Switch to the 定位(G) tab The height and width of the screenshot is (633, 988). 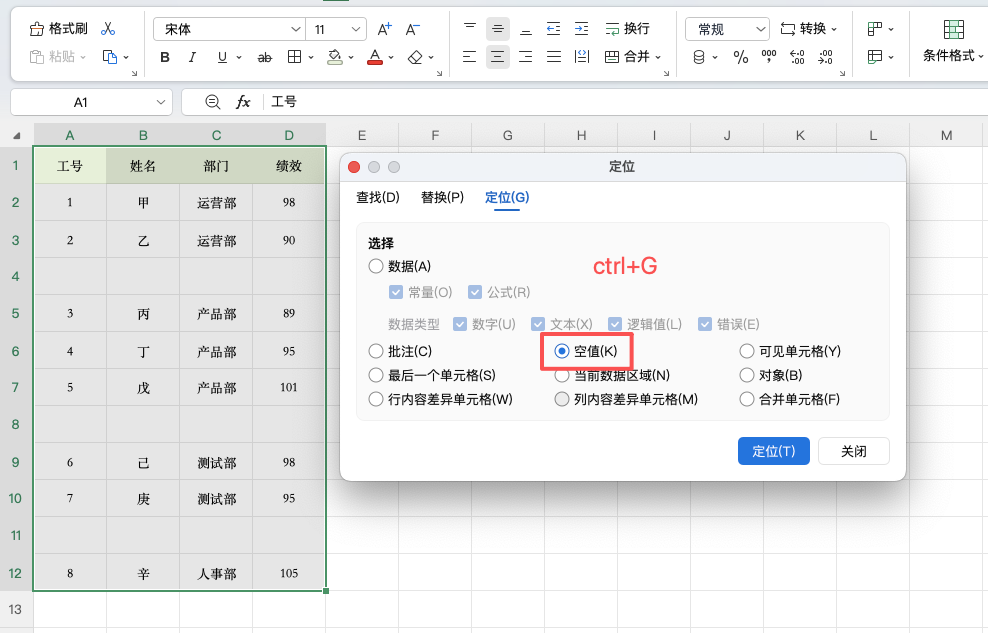[507, 197]
